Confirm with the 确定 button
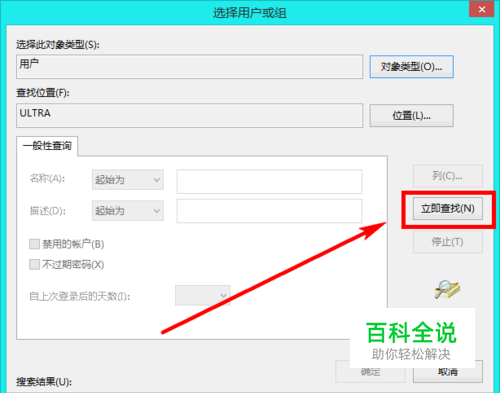This screenshot has height=393, width=500. click(370, 372)
